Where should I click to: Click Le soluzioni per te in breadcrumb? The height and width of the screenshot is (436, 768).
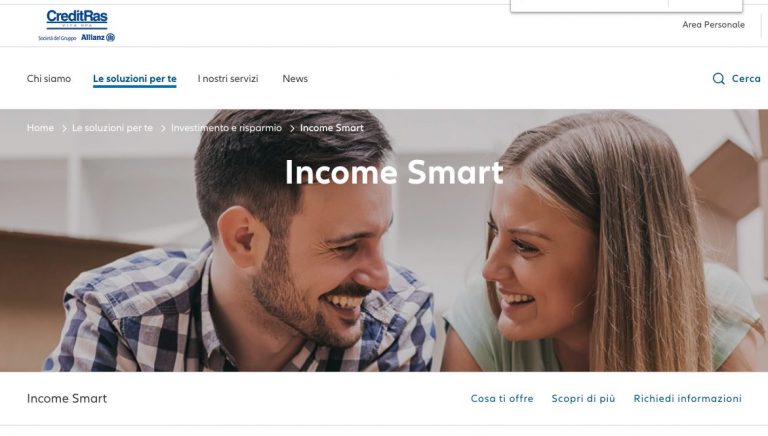(x=113, y=128)
